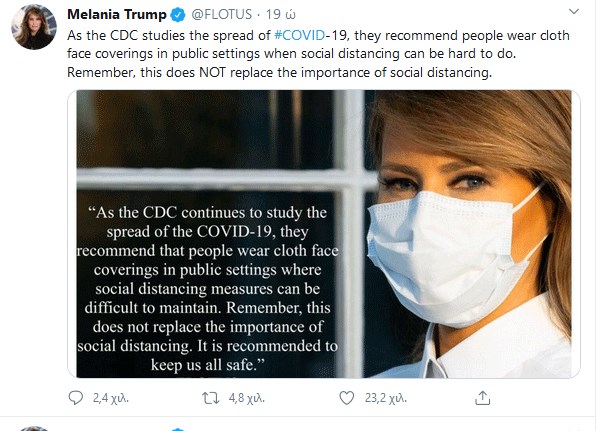Click the reply speech bubble icon

coord(76,398)
